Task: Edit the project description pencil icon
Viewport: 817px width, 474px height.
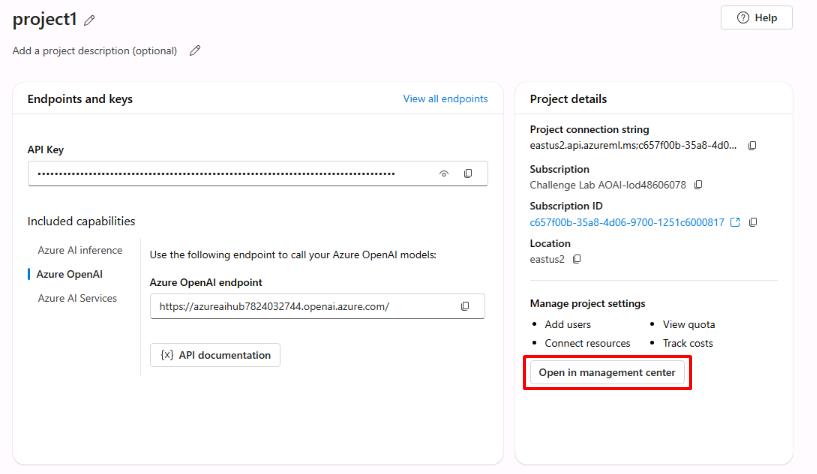Action: [x=195, y=51]
